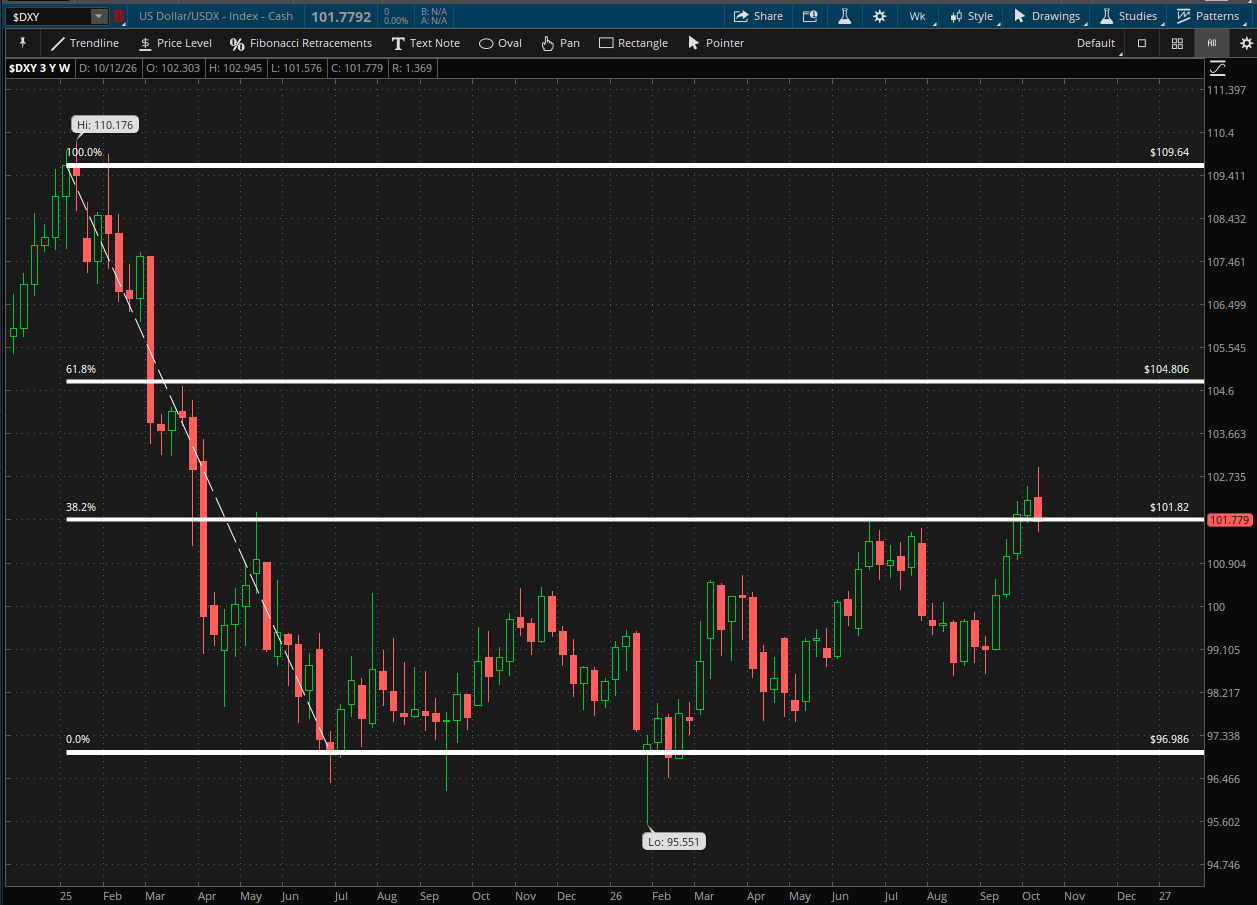Screen dimensions: 1257x905
Task: Open the Drawings menu
Action: coord(1046,16)
